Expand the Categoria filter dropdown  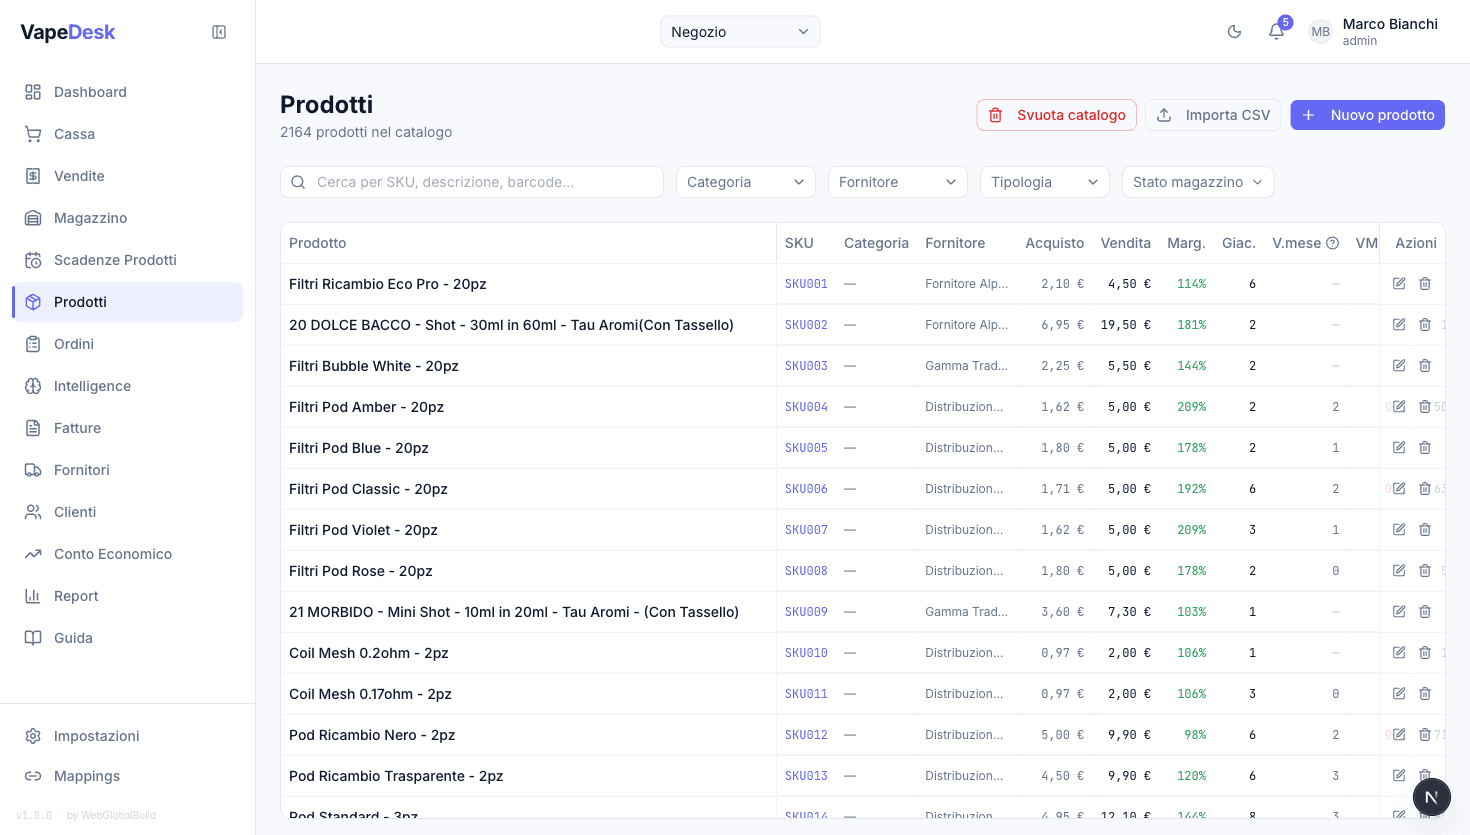[745, 182]
